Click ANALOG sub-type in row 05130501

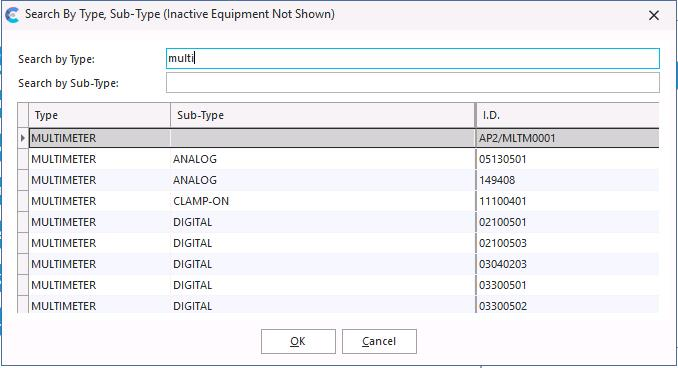point(323,159)
